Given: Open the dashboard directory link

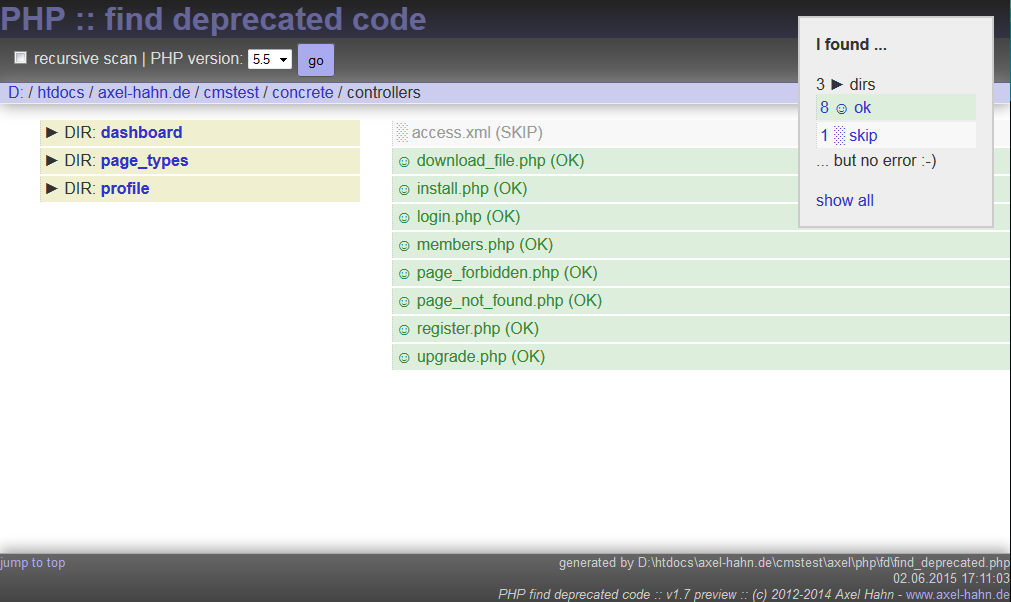Looking at the screenshot, I should click(x=141, y=132).
